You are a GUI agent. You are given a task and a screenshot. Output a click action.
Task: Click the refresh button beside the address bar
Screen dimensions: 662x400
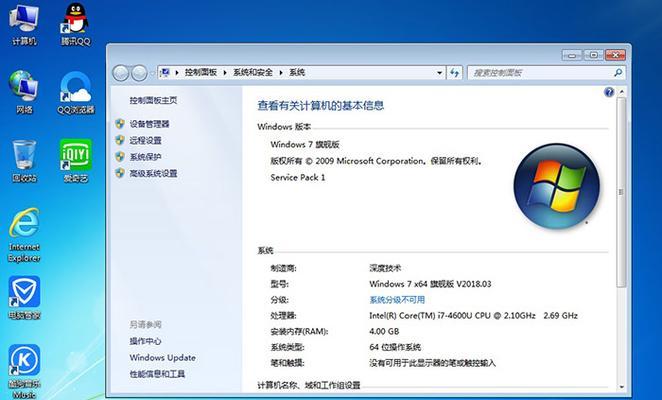[454, 73]
